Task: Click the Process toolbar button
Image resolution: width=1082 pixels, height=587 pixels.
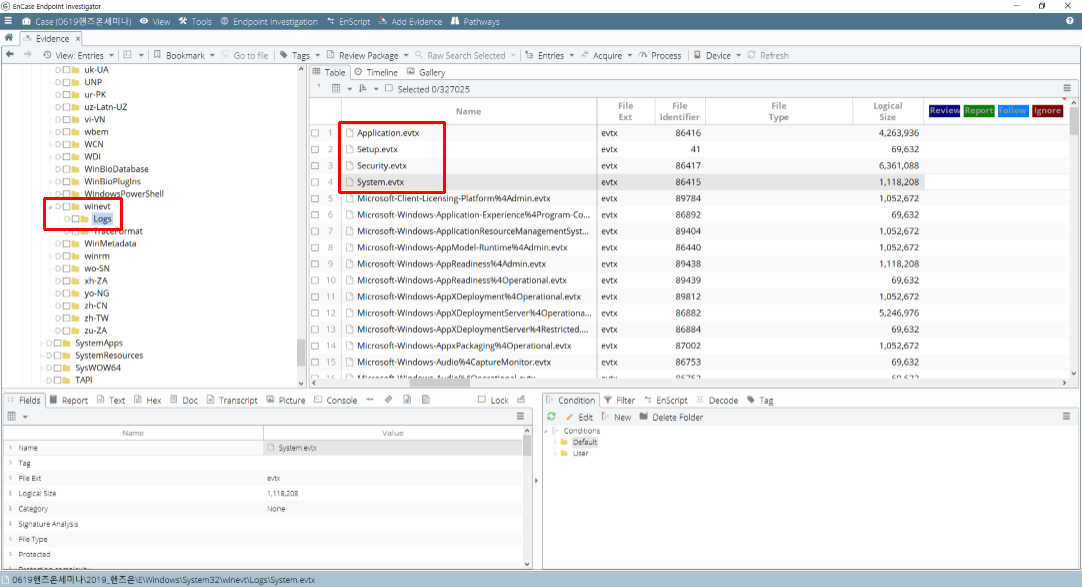Action: [660, 56]
